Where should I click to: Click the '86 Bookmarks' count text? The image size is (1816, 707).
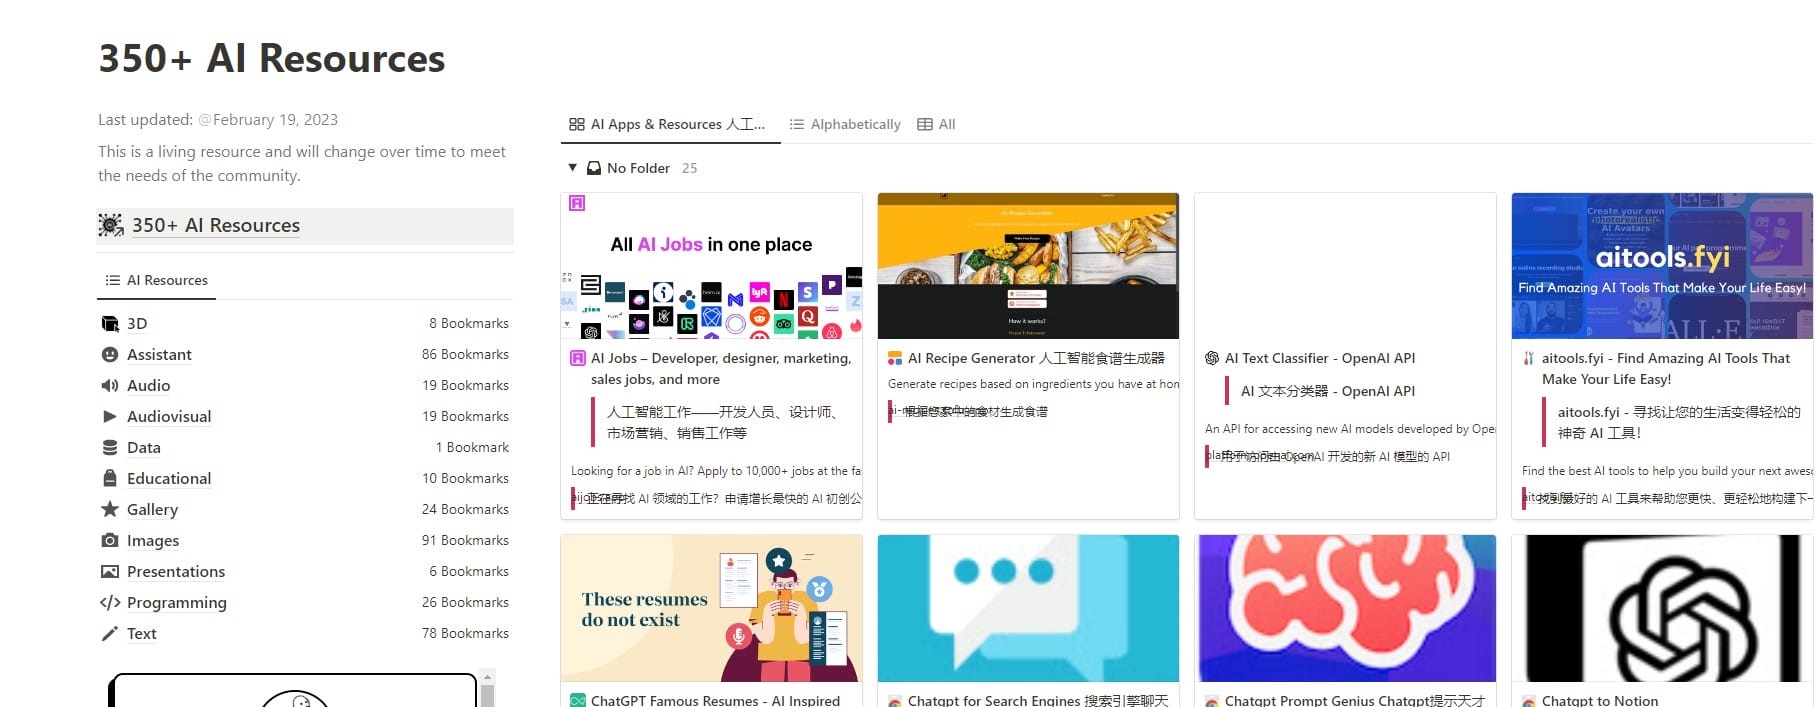coord(465,354)
